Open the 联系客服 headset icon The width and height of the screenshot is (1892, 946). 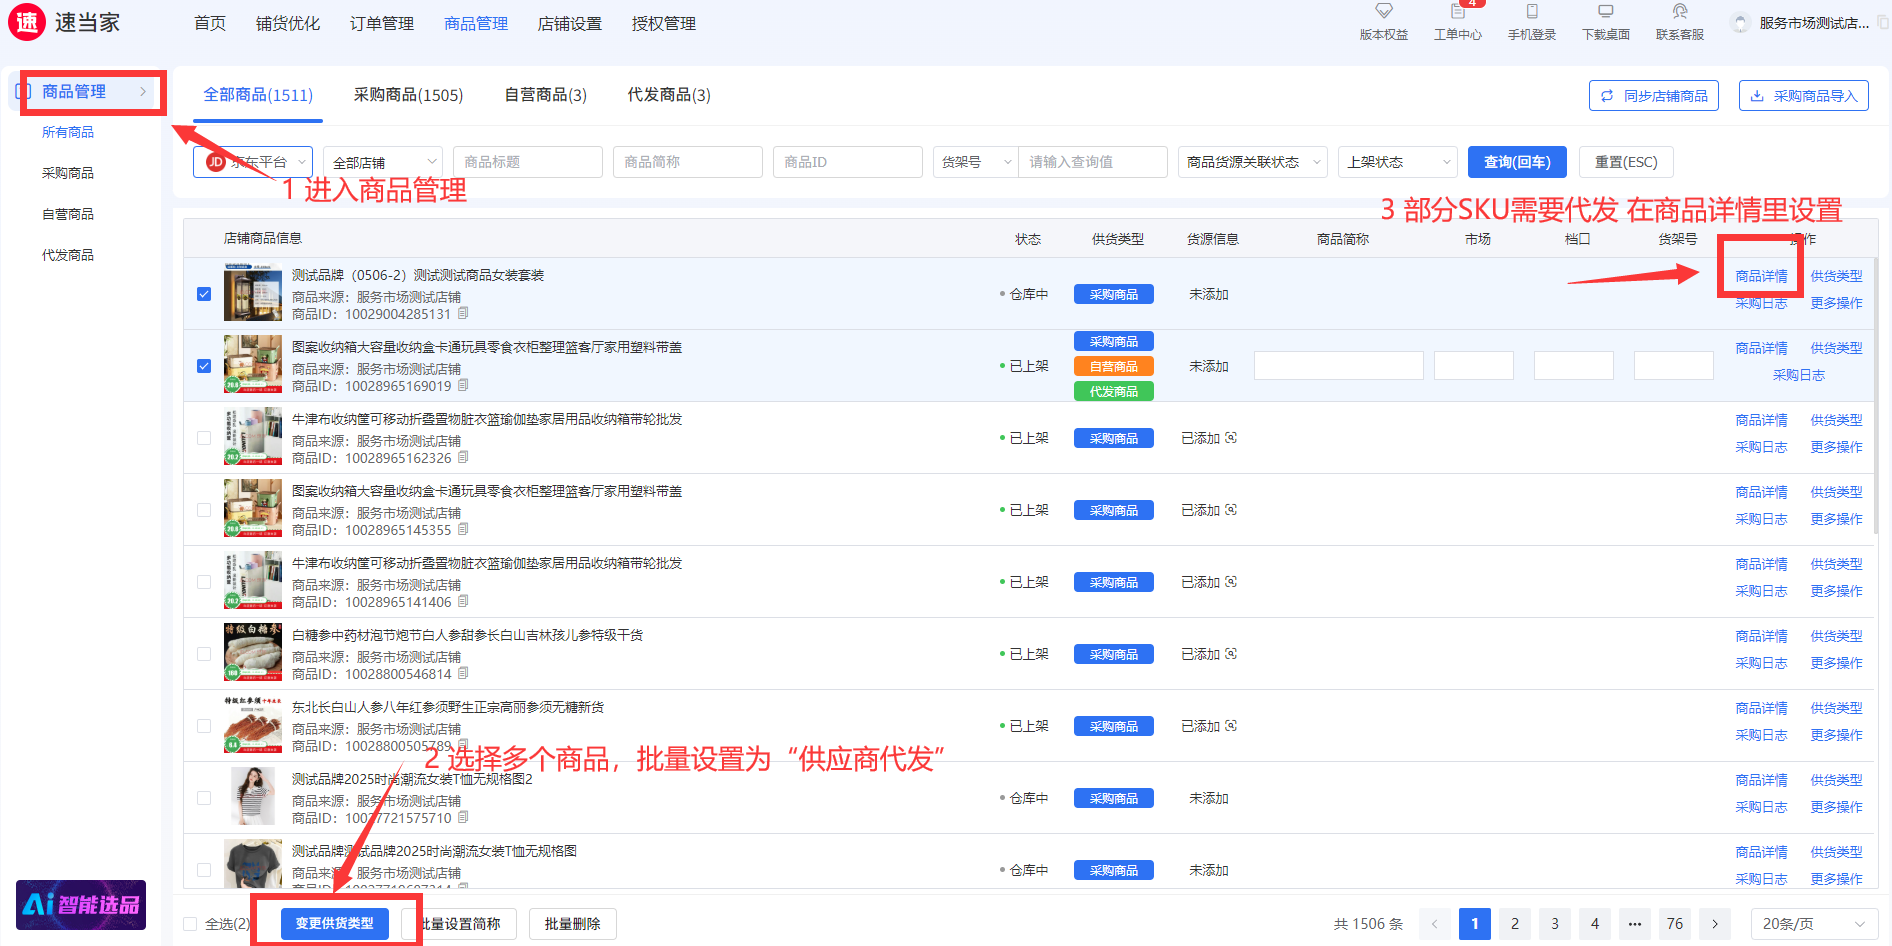click(x=1679, y=12)
